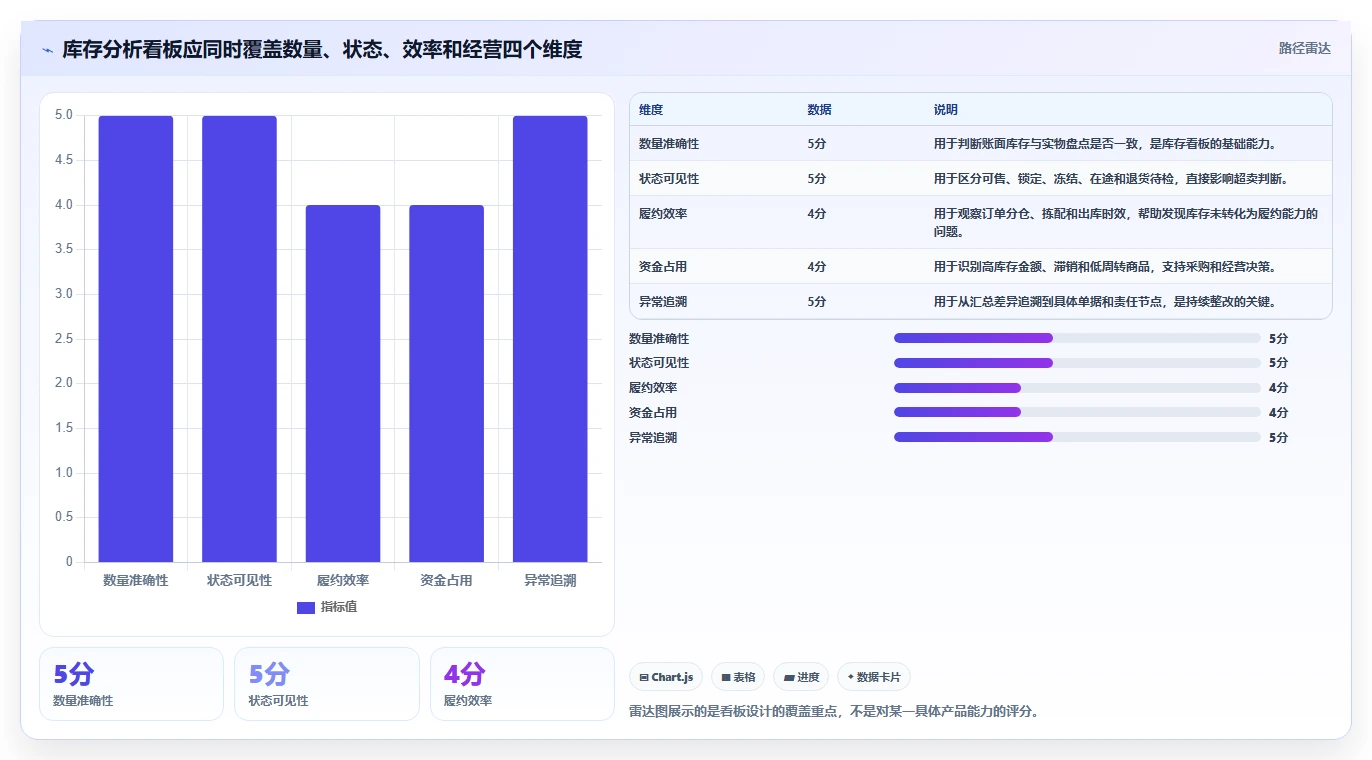The width and height of the screenshot is (1372, 760).
Task: Click the 维度 table column header
Action: coord(651,110)
